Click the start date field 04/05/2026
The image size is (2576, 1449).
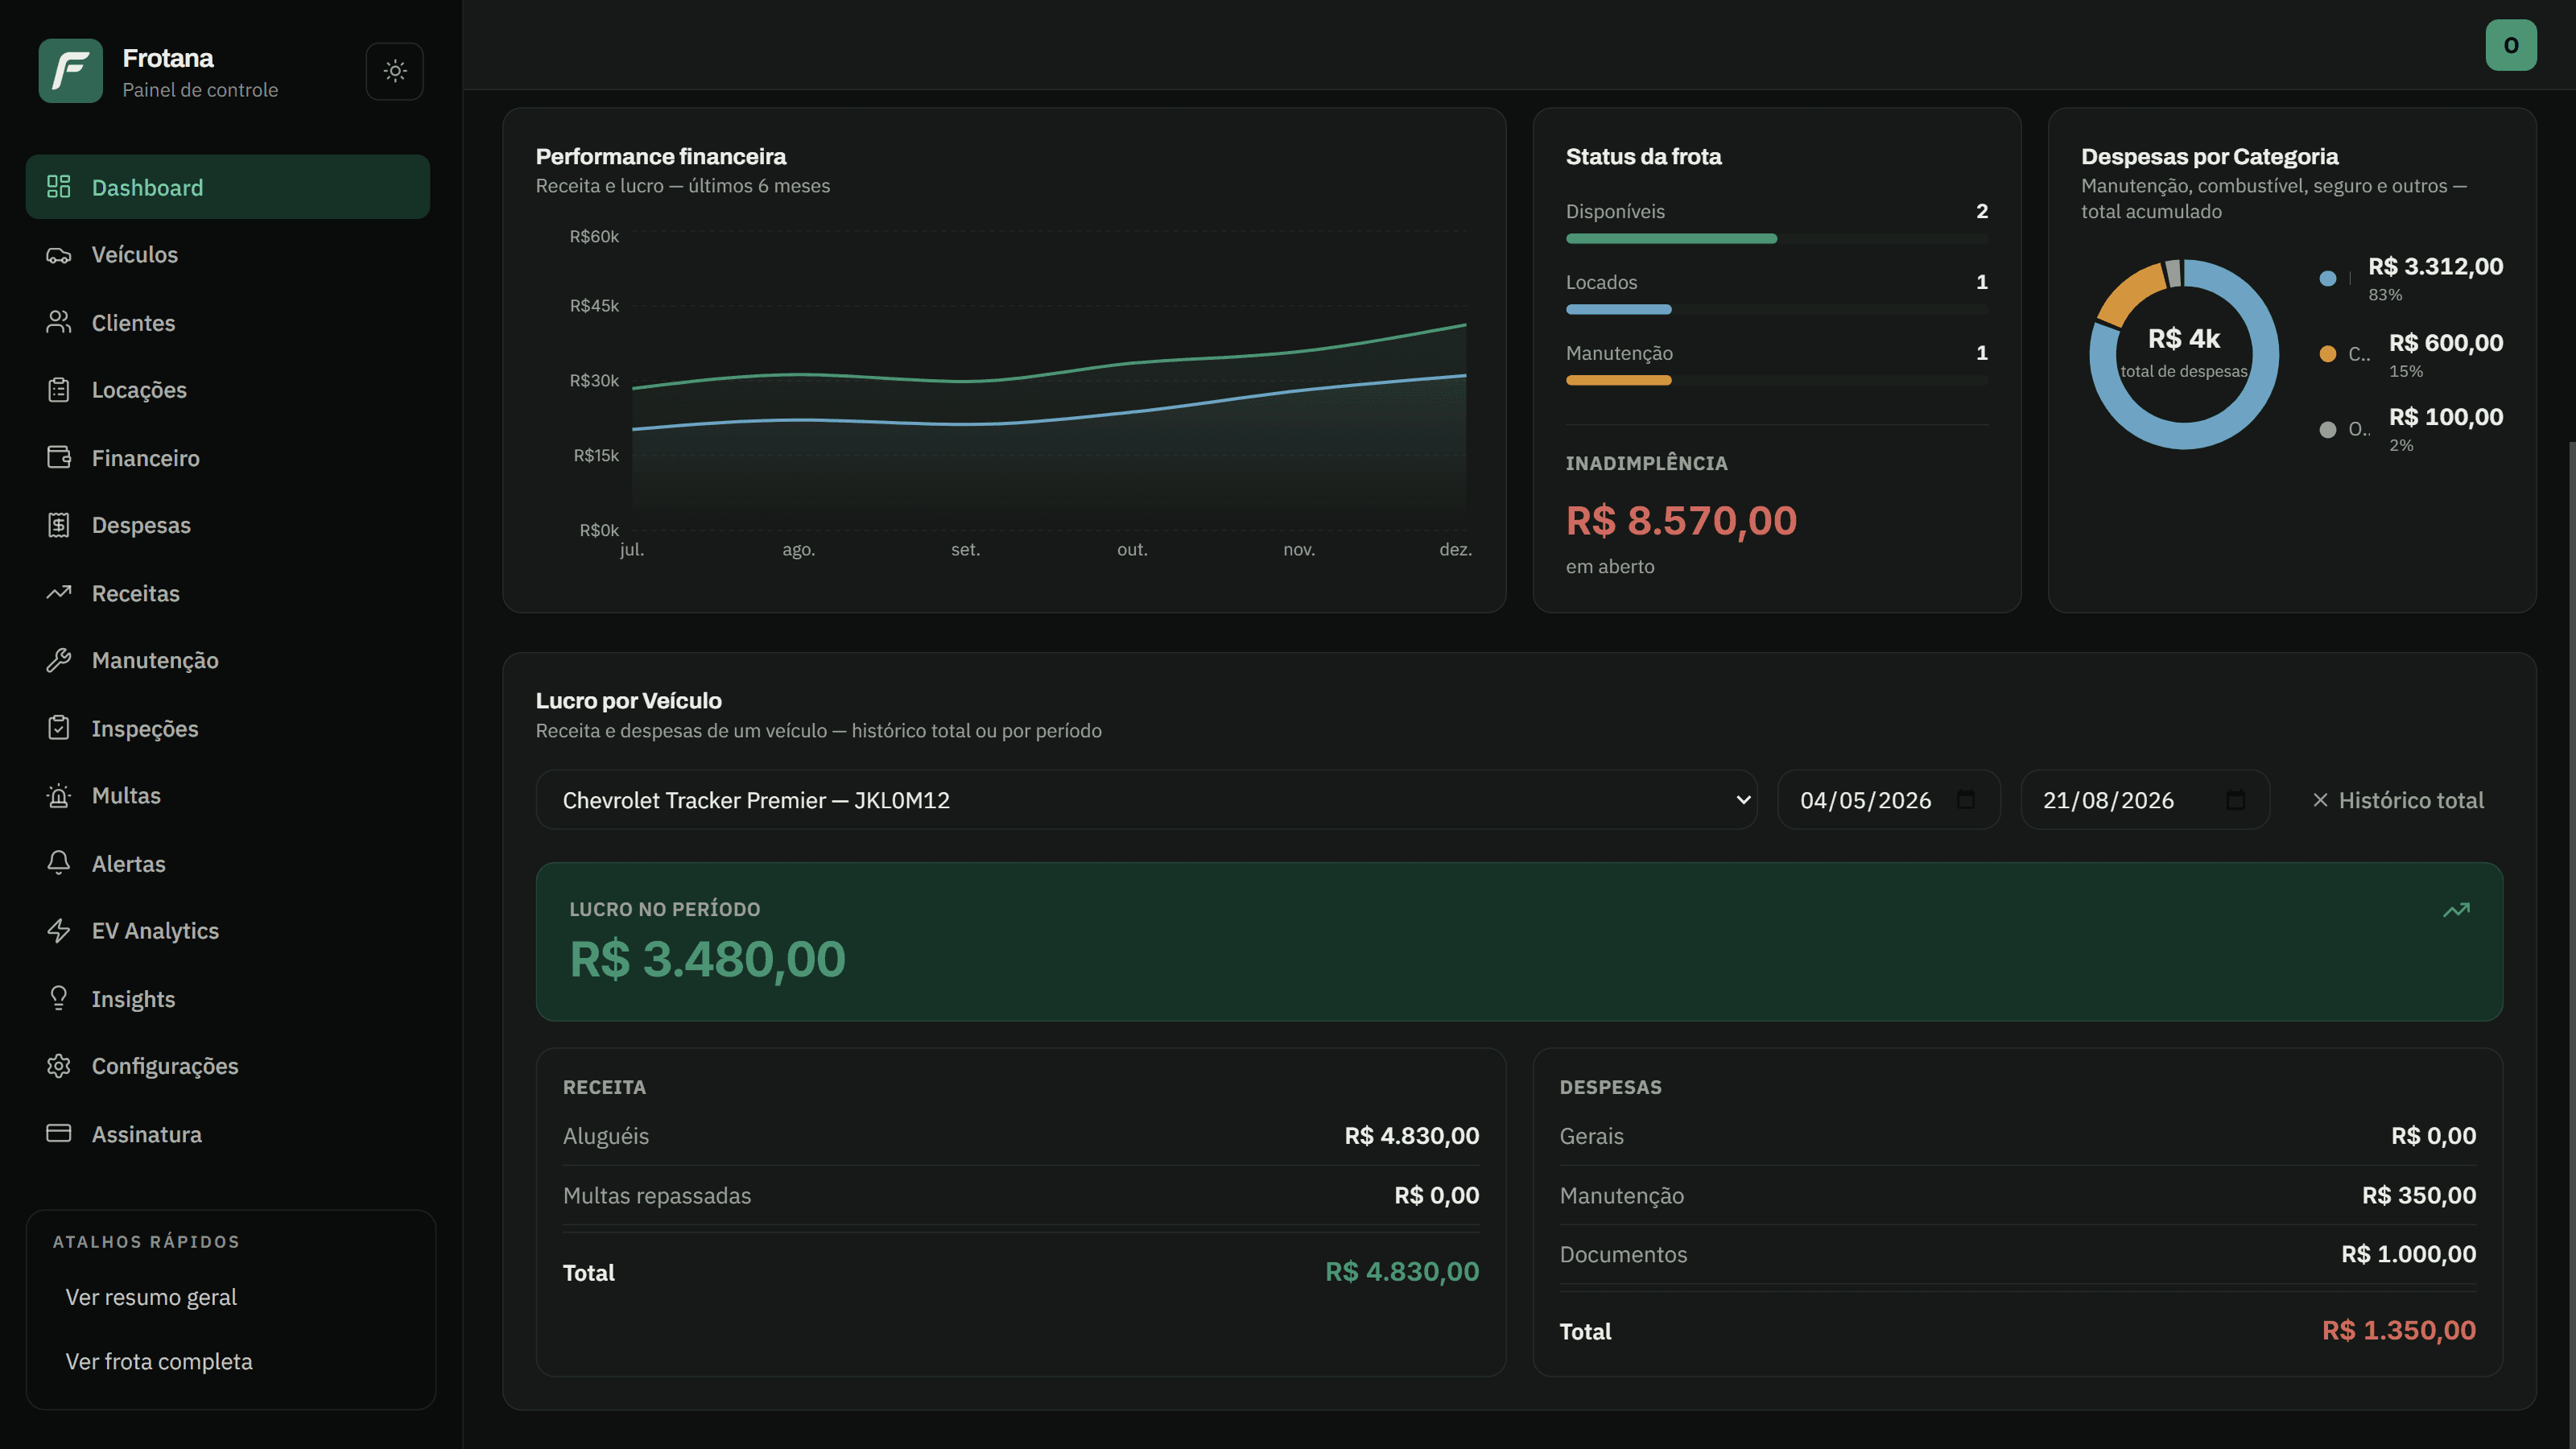point(1888,800)
